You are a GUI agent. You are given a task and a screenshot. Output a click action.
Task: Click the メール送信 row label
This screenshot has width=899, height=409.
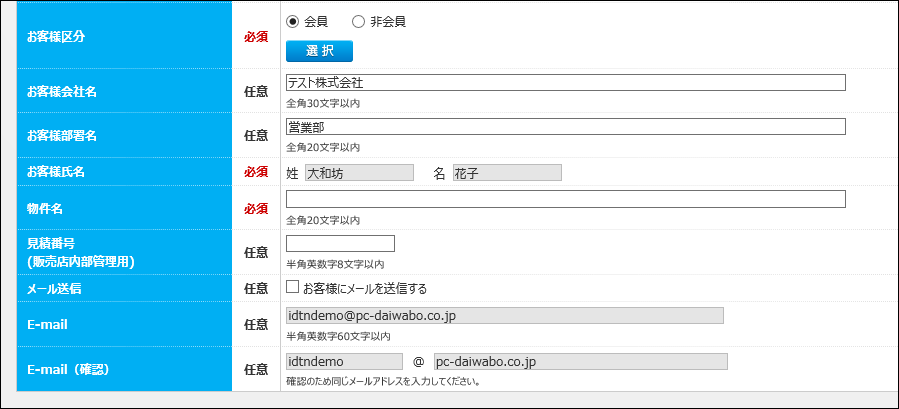tap(54, 289)
